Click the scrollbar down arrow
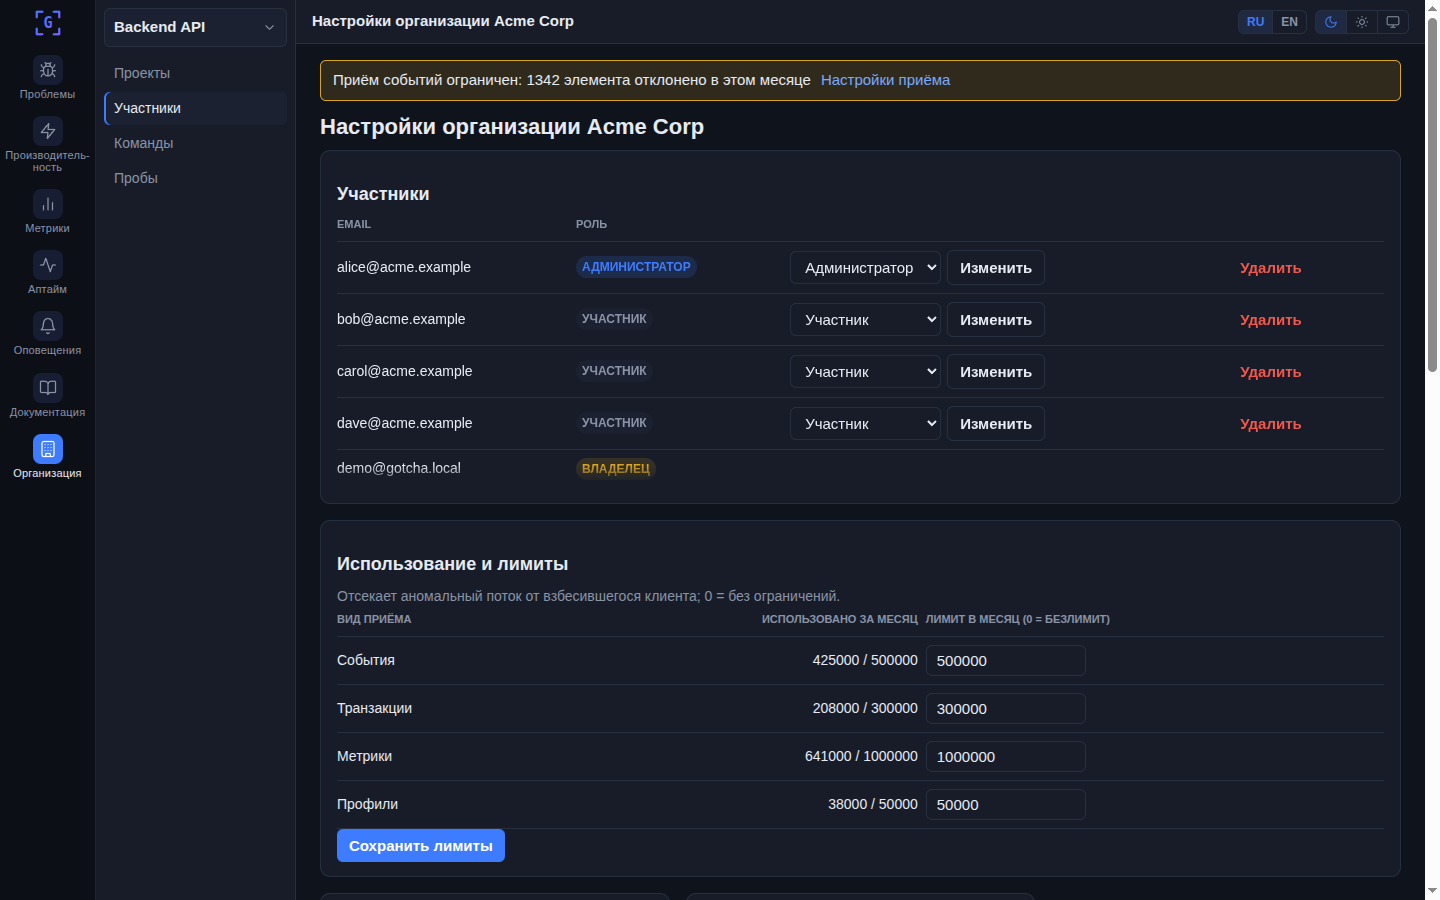 click(x=1432, y=891)
